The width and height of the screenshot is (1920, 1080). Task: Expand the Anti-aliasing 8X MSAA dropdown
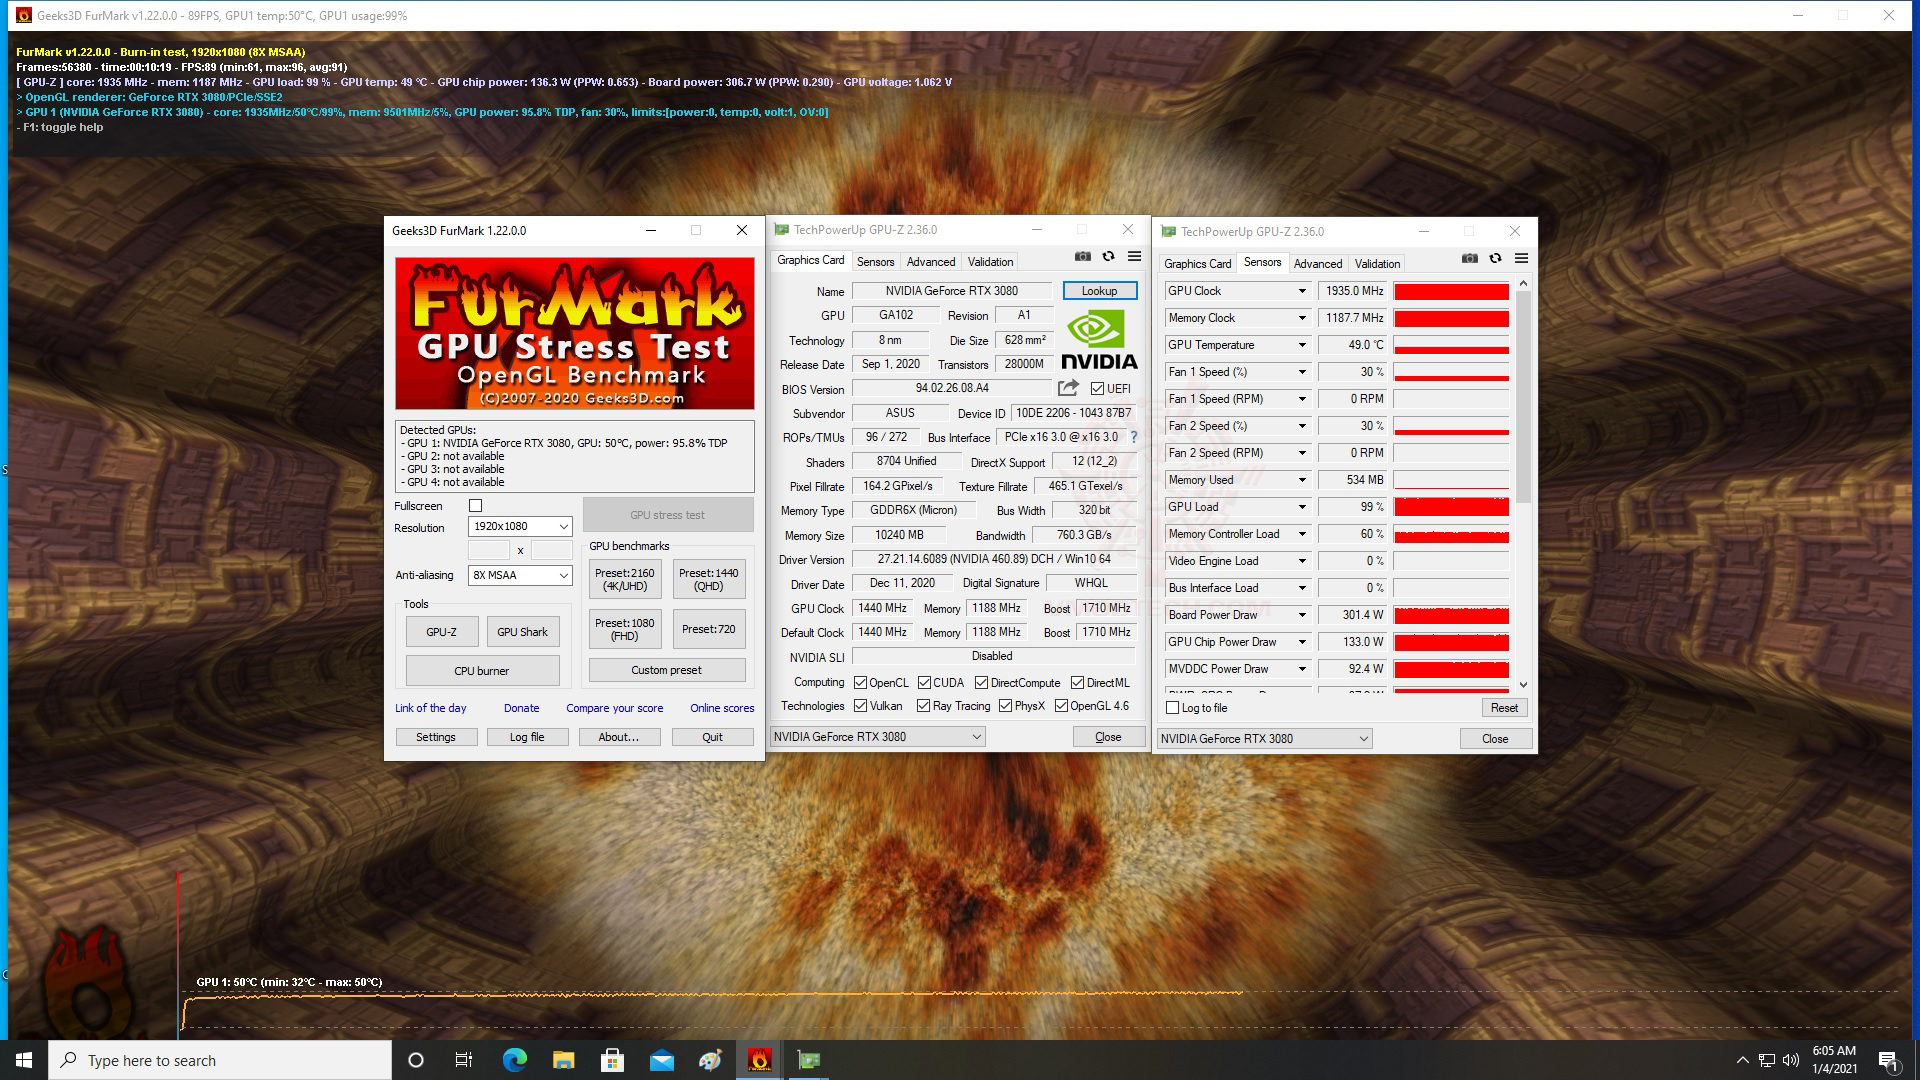520,575
